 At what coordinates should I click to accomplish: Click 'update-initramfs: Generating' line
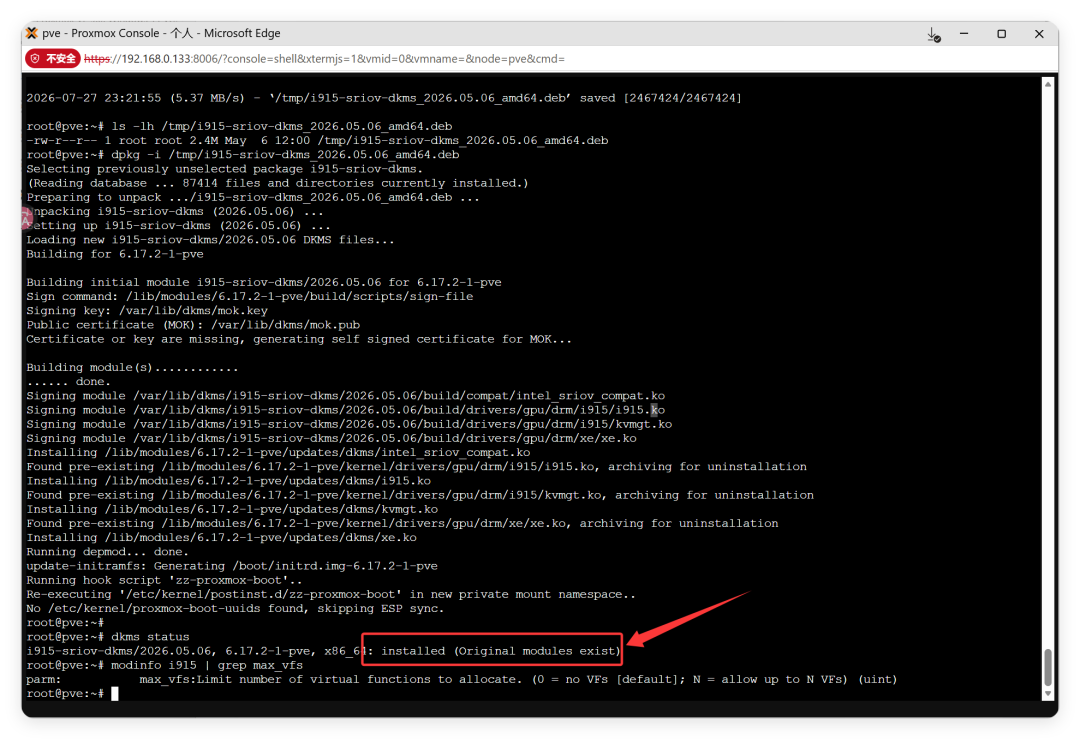pyautogui.click(x=232, y=566)
